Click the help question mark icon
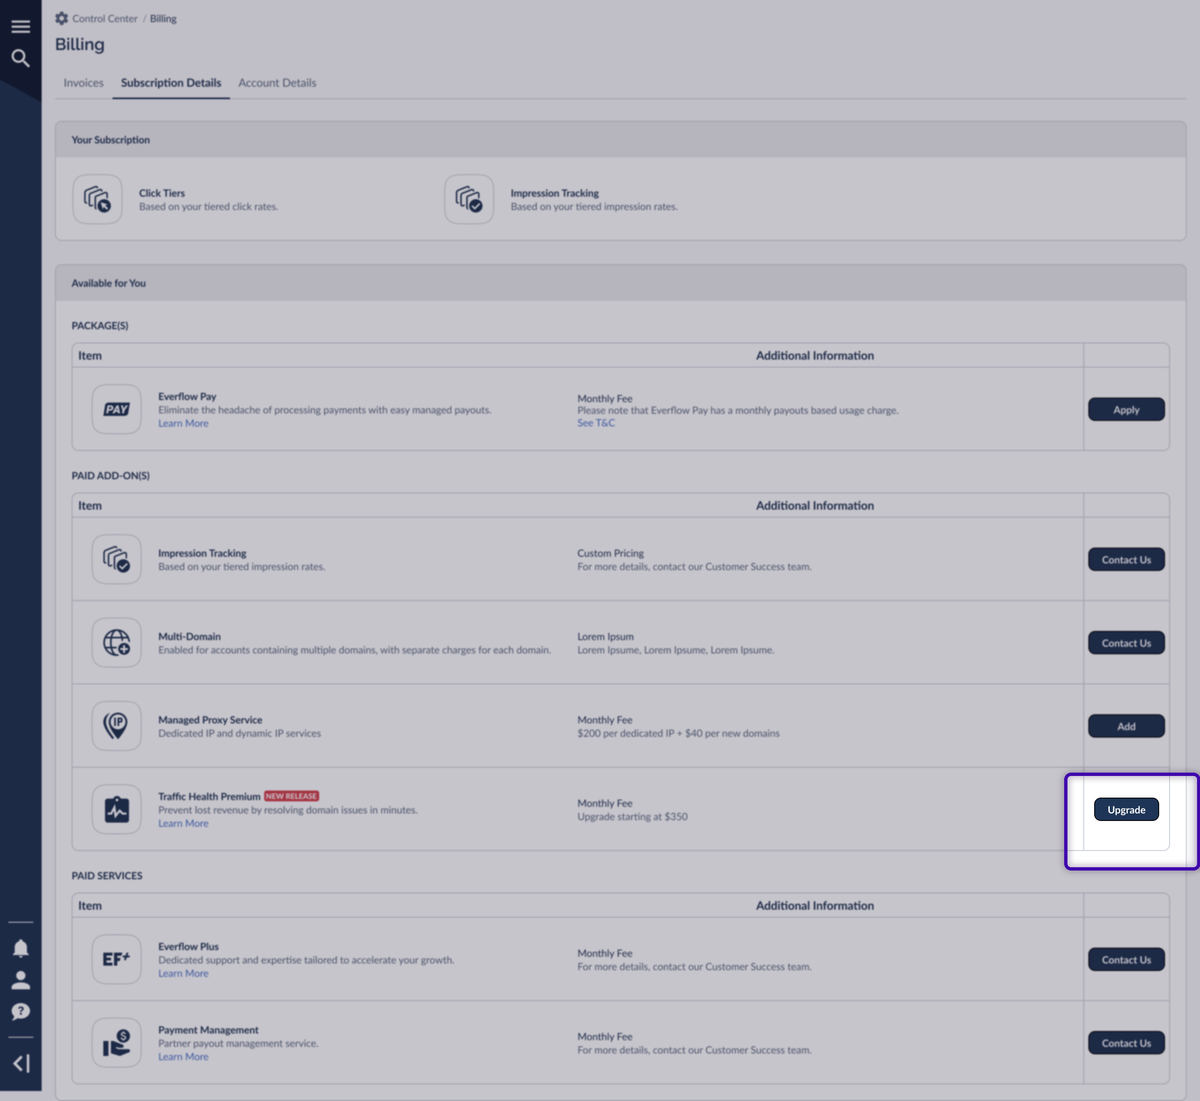This screenshot has width=1200, height=1101. [x=20, y=1012]
